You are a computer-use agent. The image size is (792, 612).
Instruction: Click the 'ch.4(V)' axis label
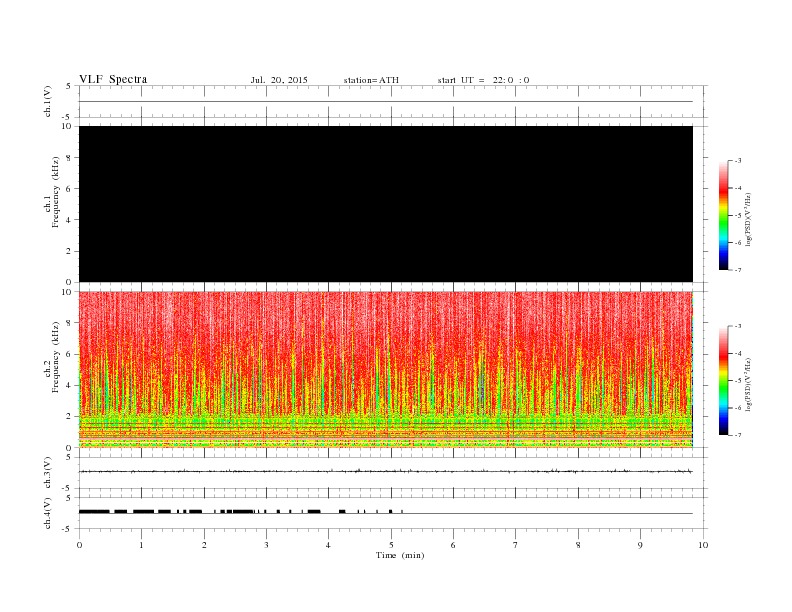coord(48,513)
